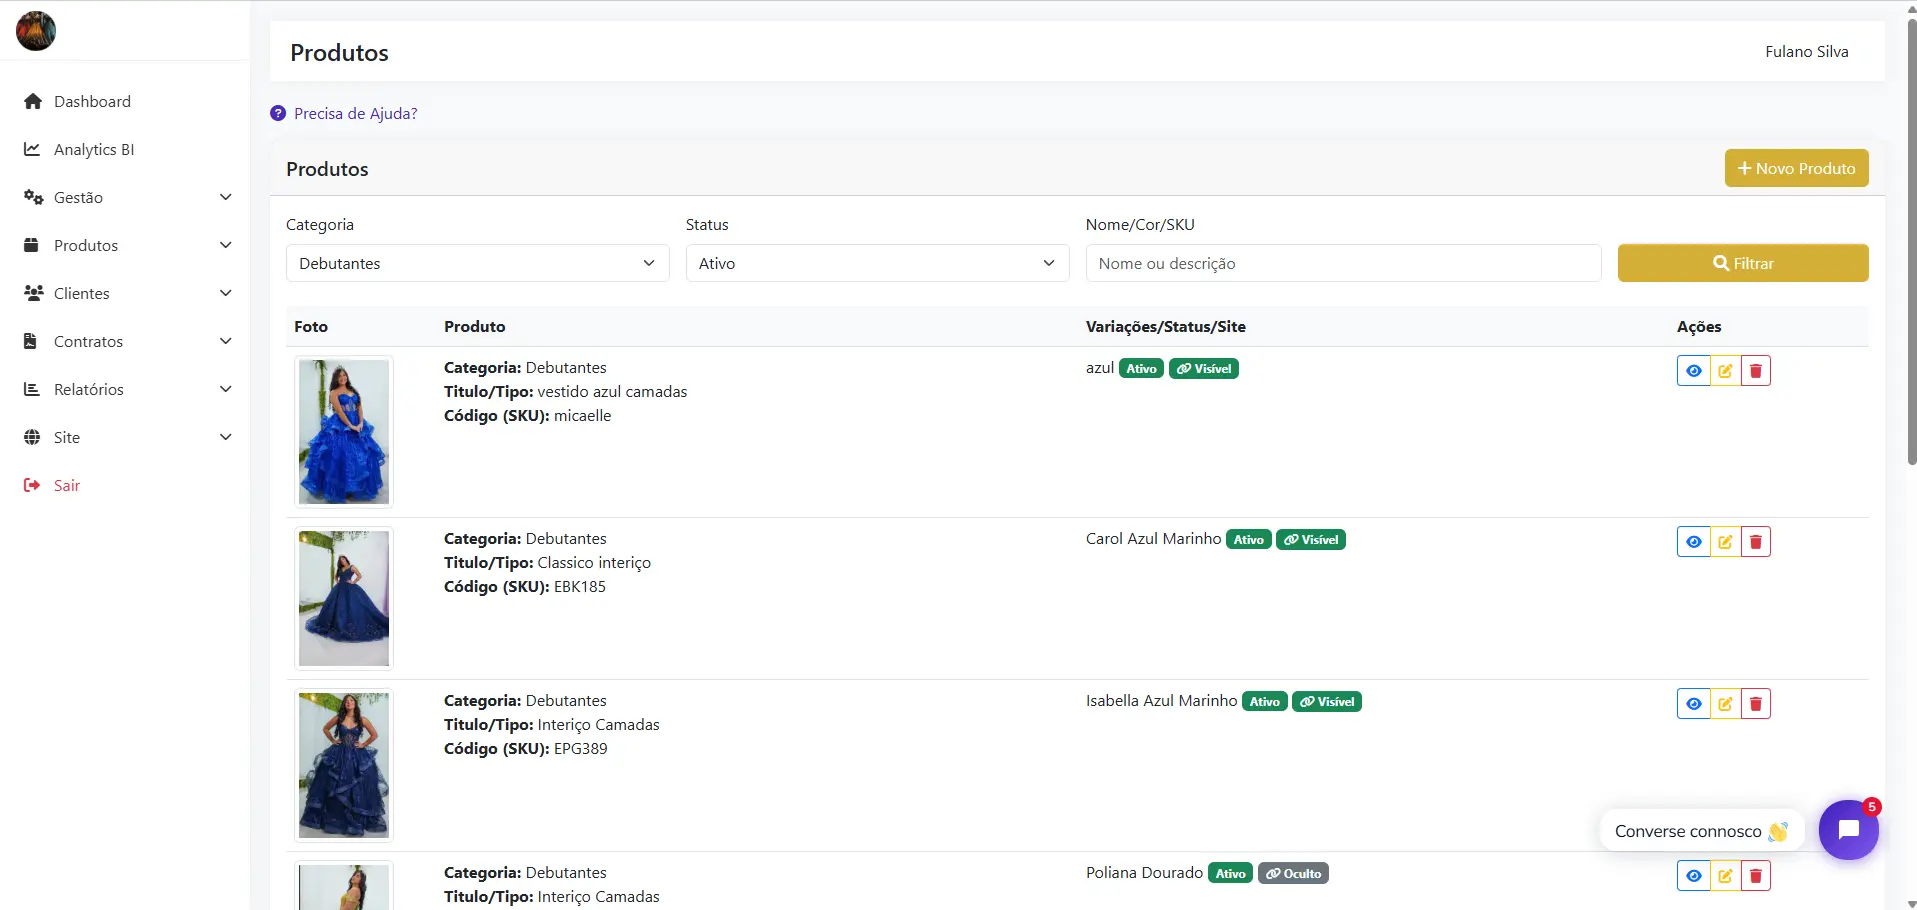Delete the Poliana Dourado product

coord(1756,876)
